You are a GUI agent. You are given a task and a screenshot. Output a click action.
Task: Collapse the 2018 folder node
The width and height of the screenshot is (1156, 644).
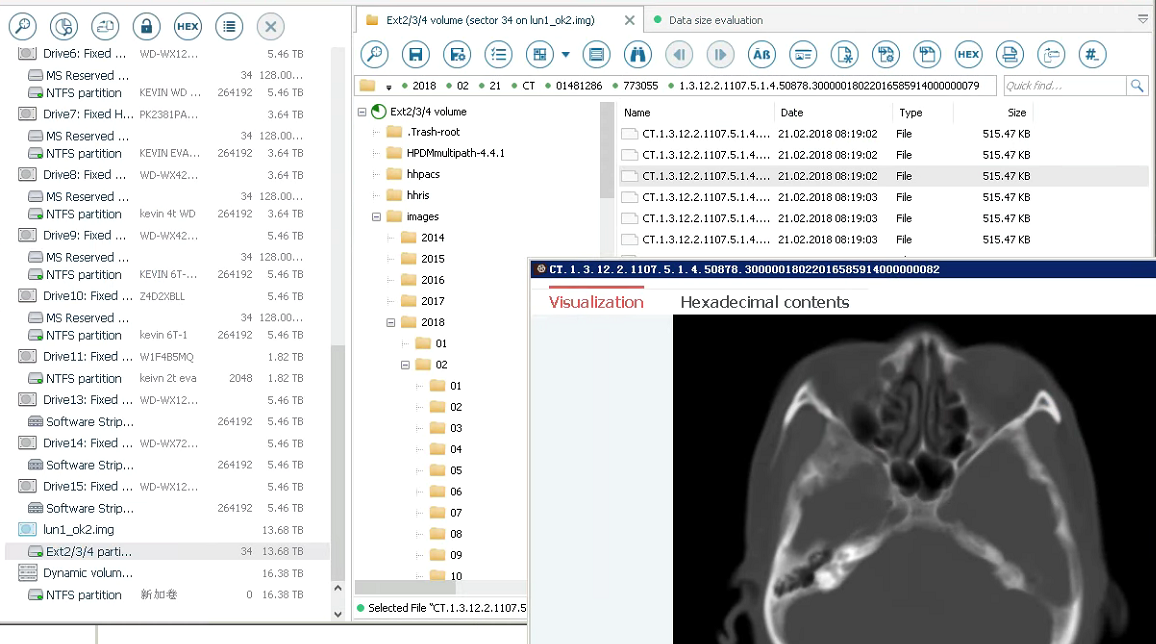(x=391, y=323)
